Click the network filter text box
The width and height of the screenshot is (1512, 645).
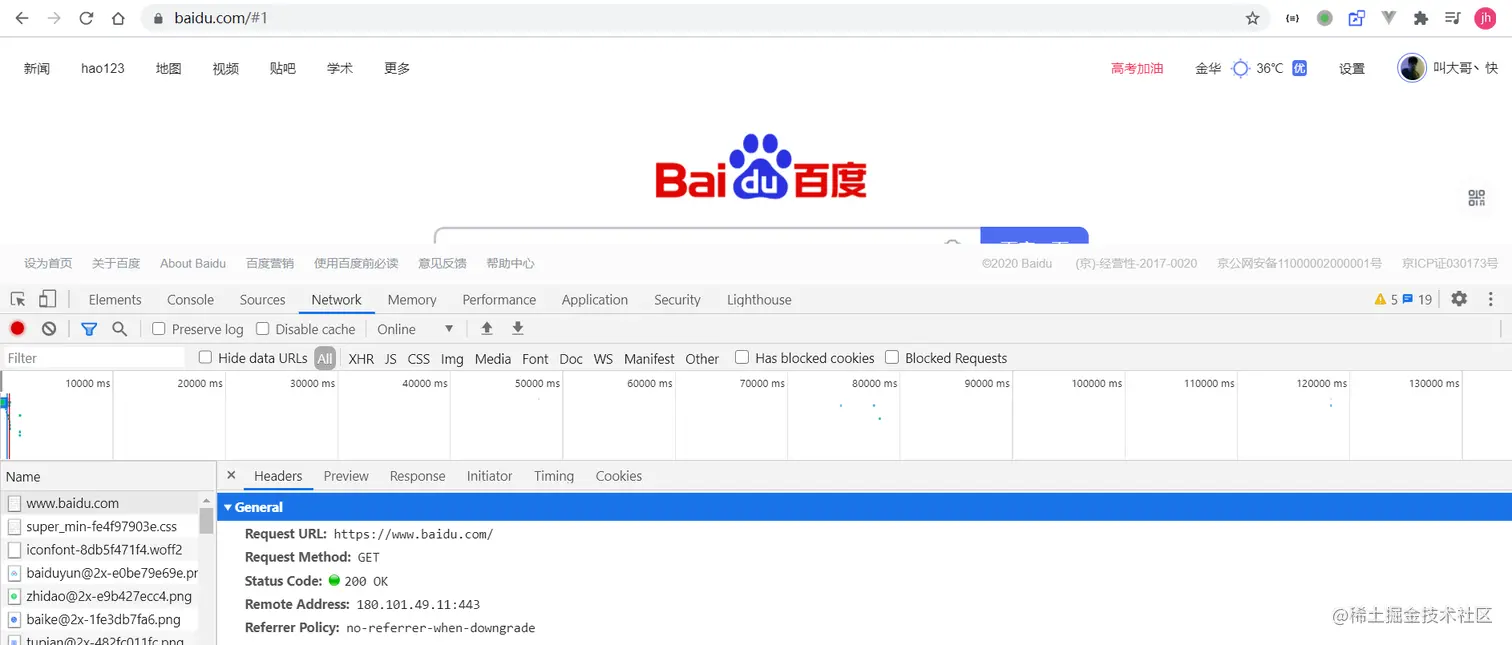94,358
